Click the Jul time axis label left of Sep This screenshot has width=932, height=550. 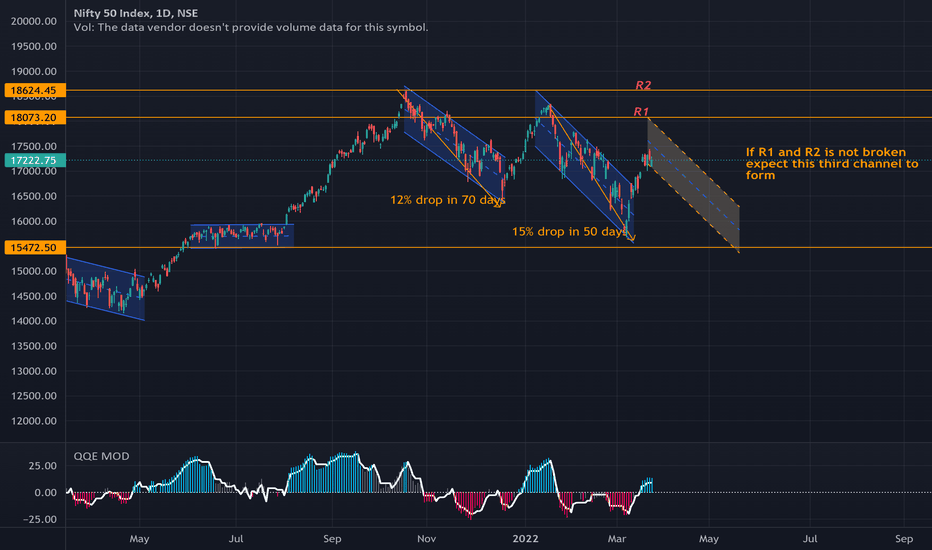[x=236, y=539]
